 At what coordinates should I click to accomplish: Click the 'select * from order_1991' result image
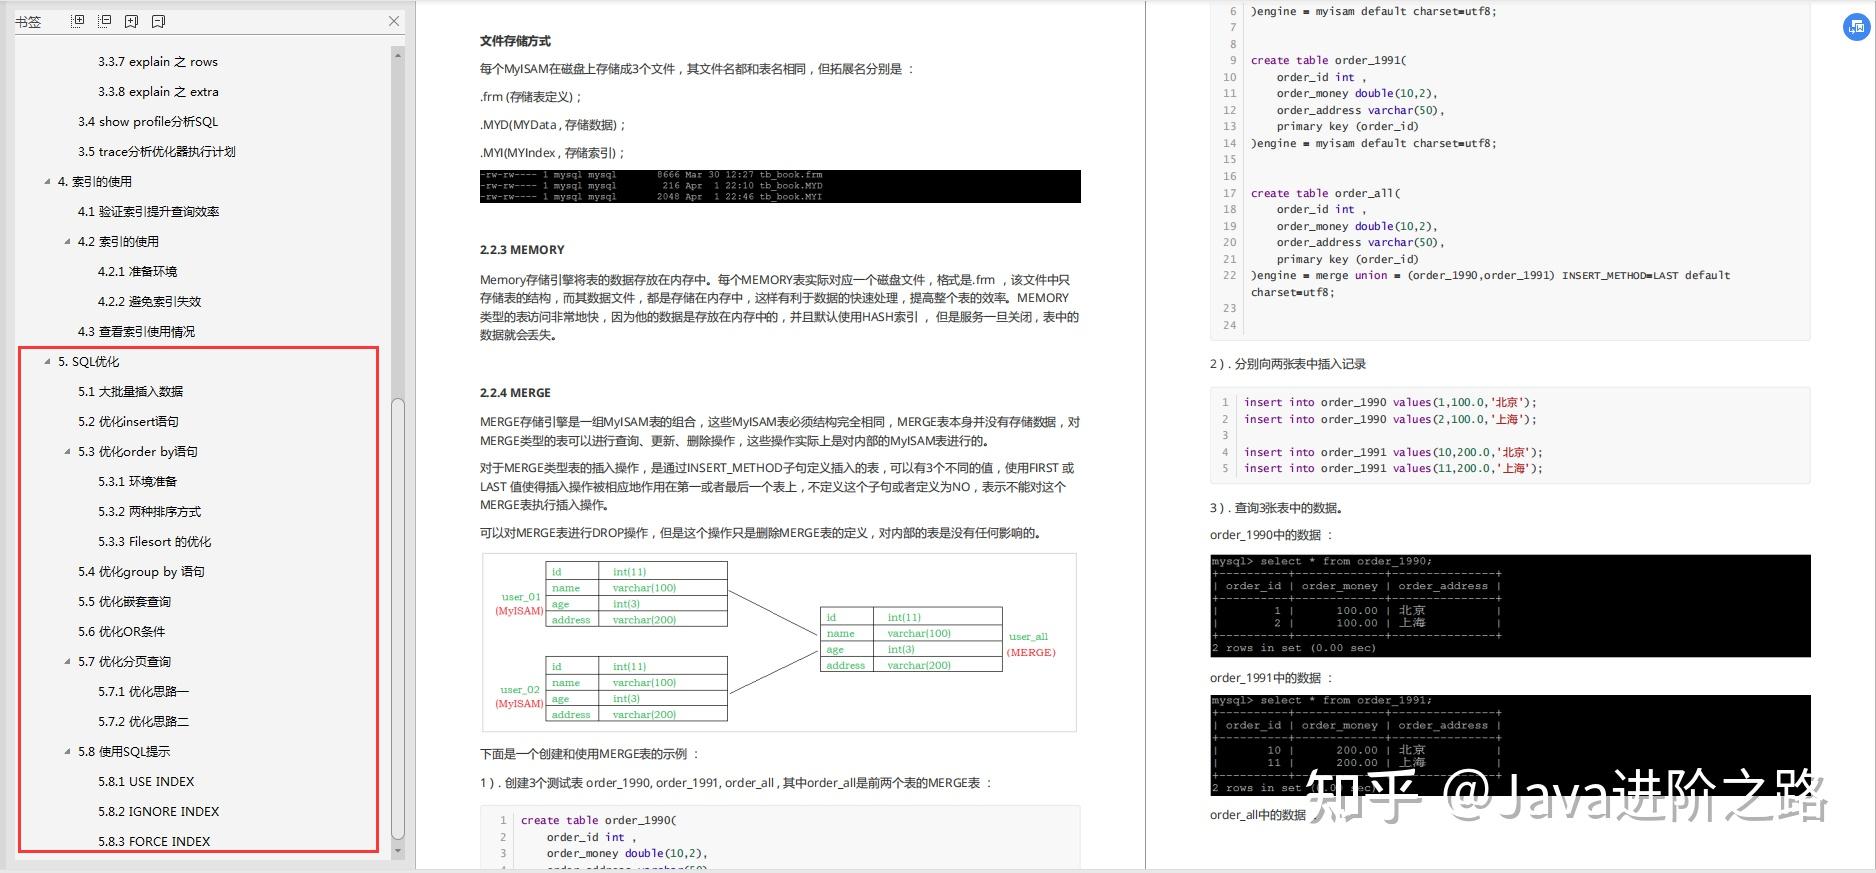(1510, 745)
